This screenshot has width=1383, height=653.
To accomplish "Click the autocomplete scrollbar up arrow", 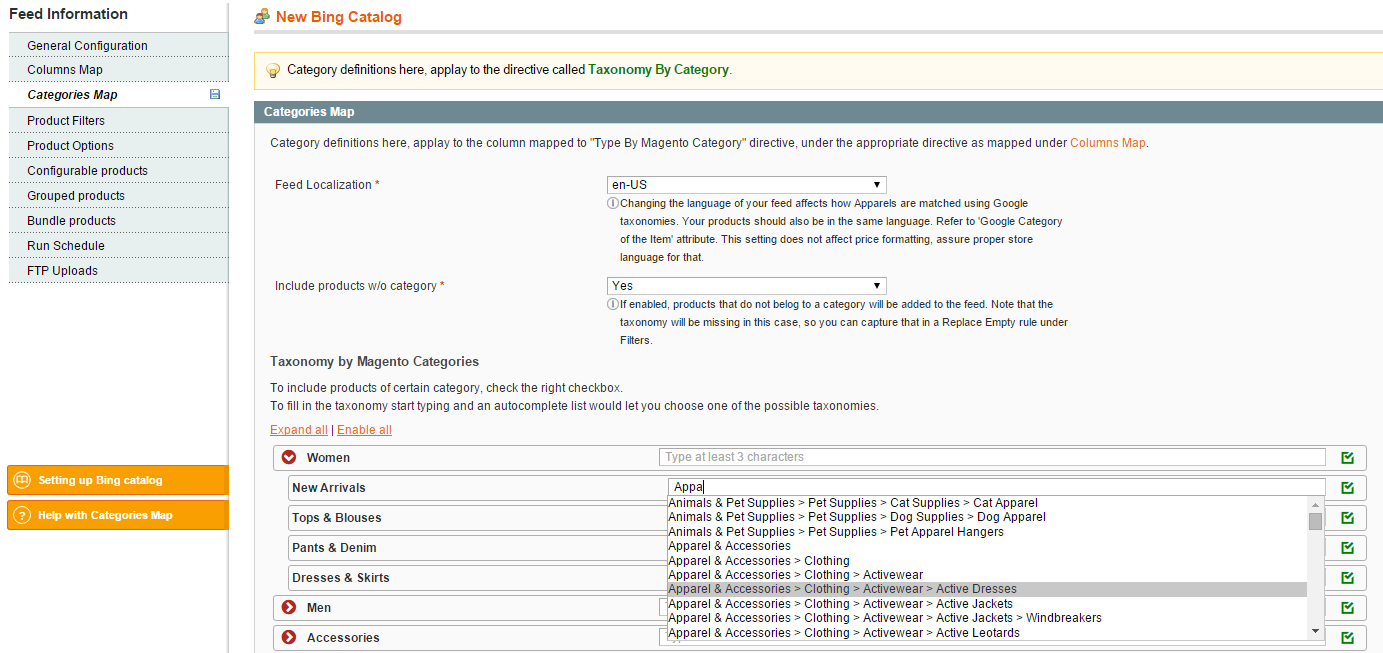I will coord(1315,503).
